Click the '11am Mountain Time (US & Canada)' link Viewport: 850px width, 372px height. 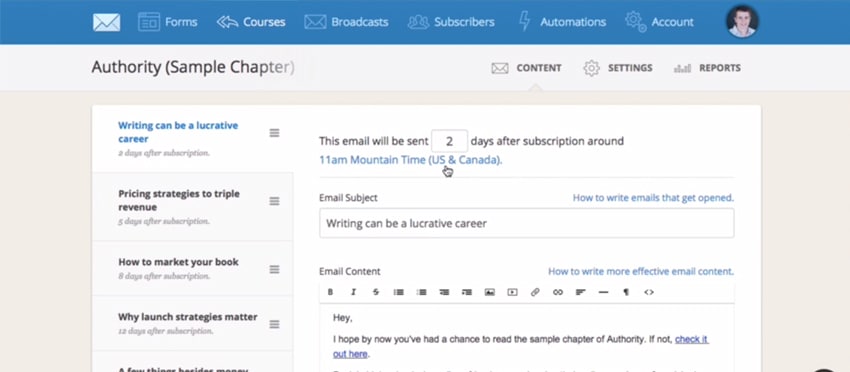click(410, 160)
